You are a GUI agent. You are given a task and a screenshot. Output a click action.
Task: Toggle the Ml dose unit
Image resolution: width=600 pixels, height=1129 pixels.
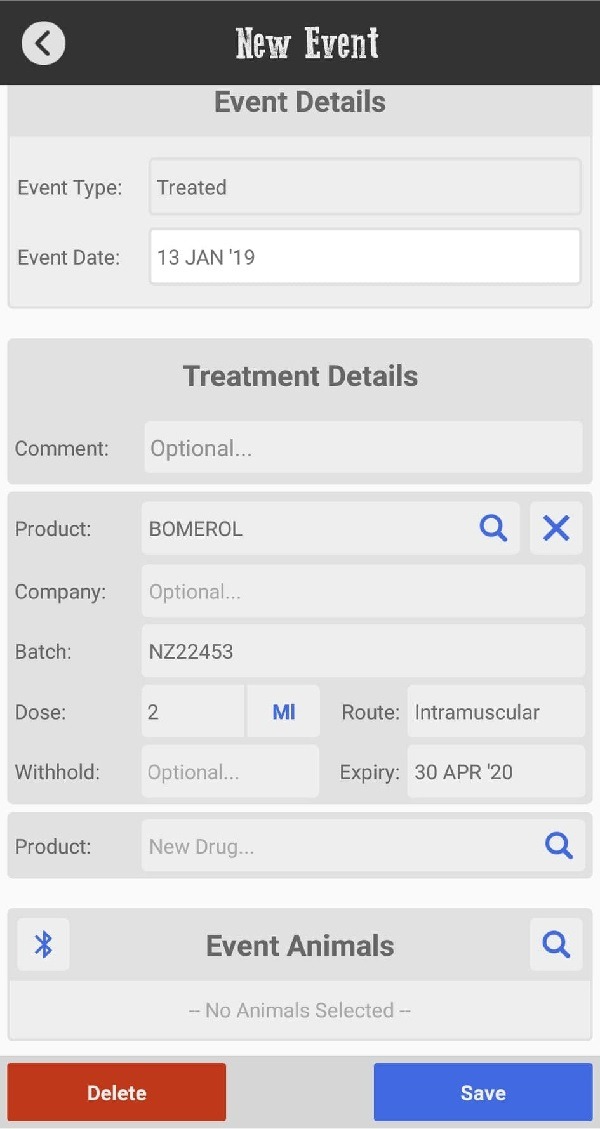coord(284,711)
